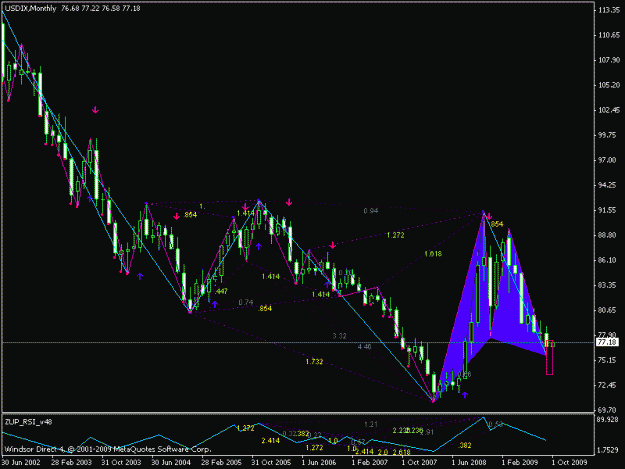Click the 110.65 price axis label
625x469 pixels.
point(609,35)
